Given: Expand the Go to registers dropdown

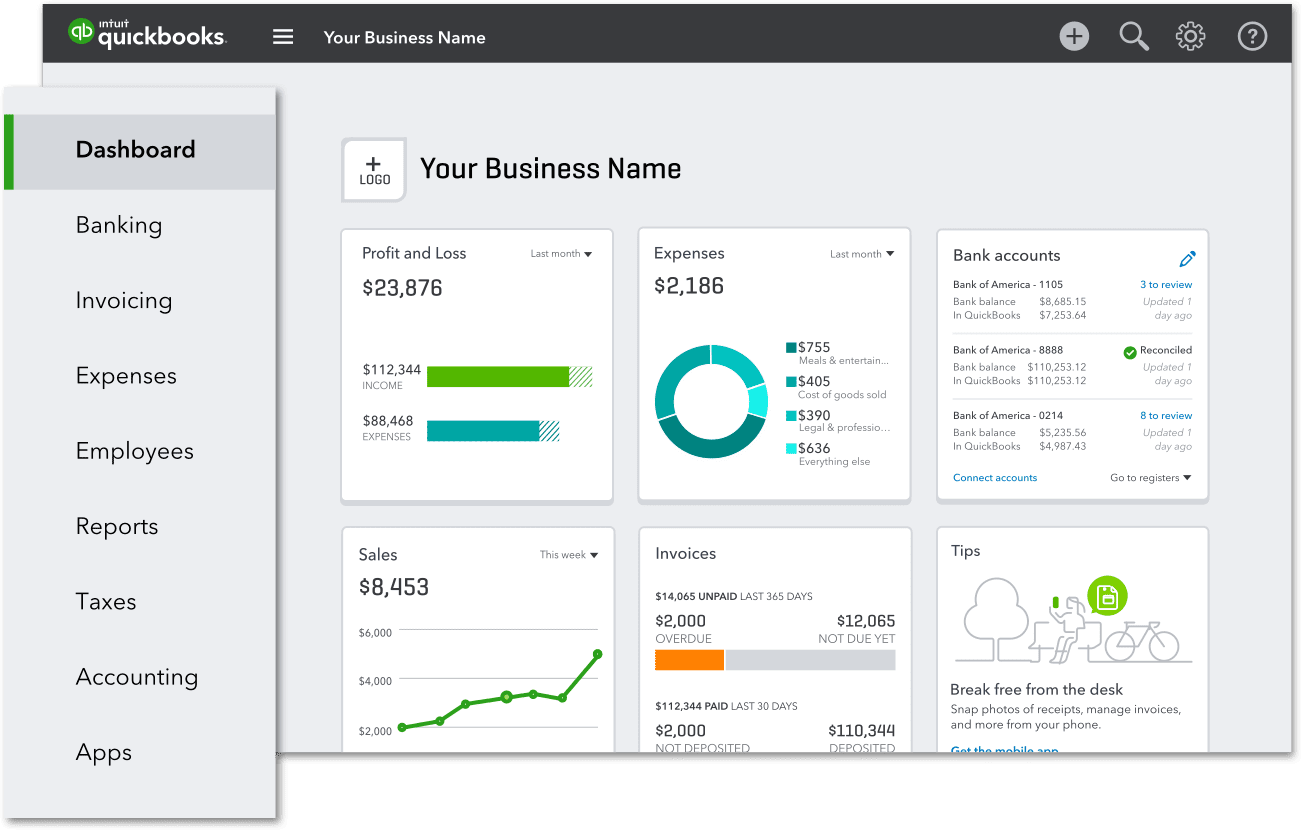Looking at the screenshot, I should click(x=1150, y=478).
